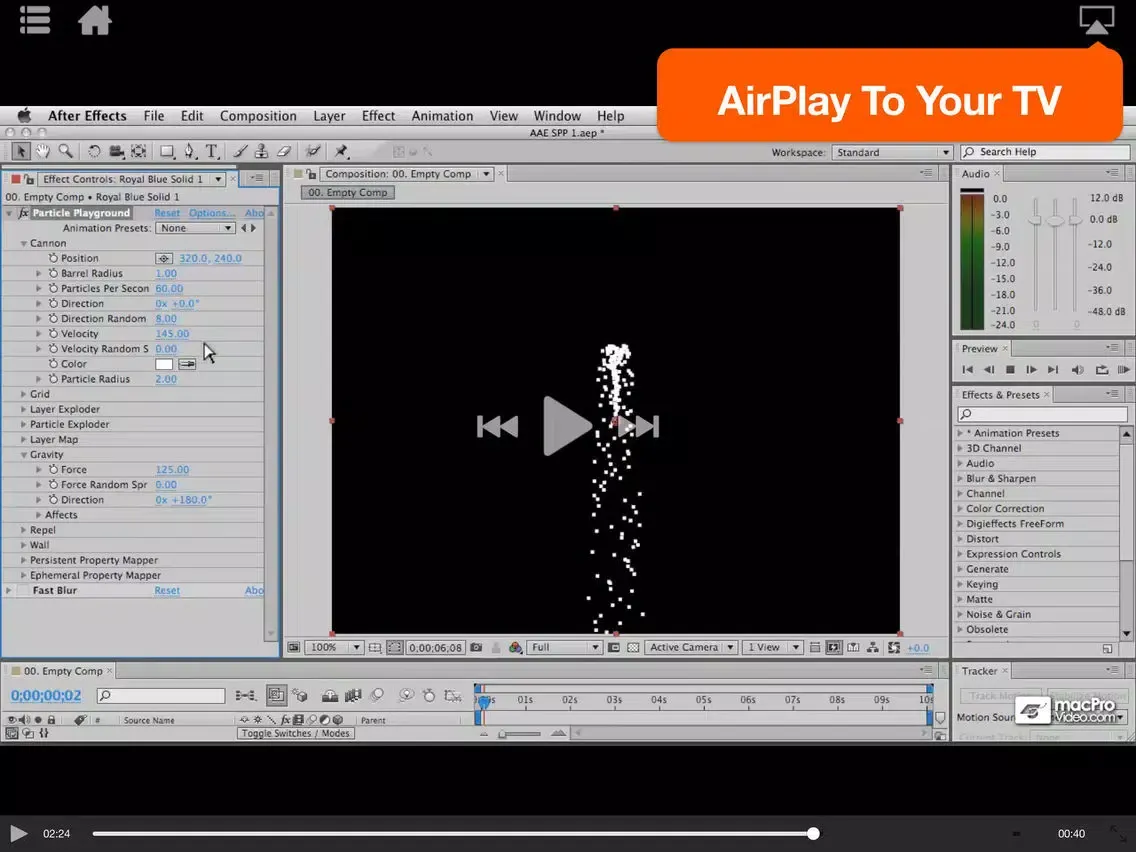Open the Layer menu

pos(329,116)
